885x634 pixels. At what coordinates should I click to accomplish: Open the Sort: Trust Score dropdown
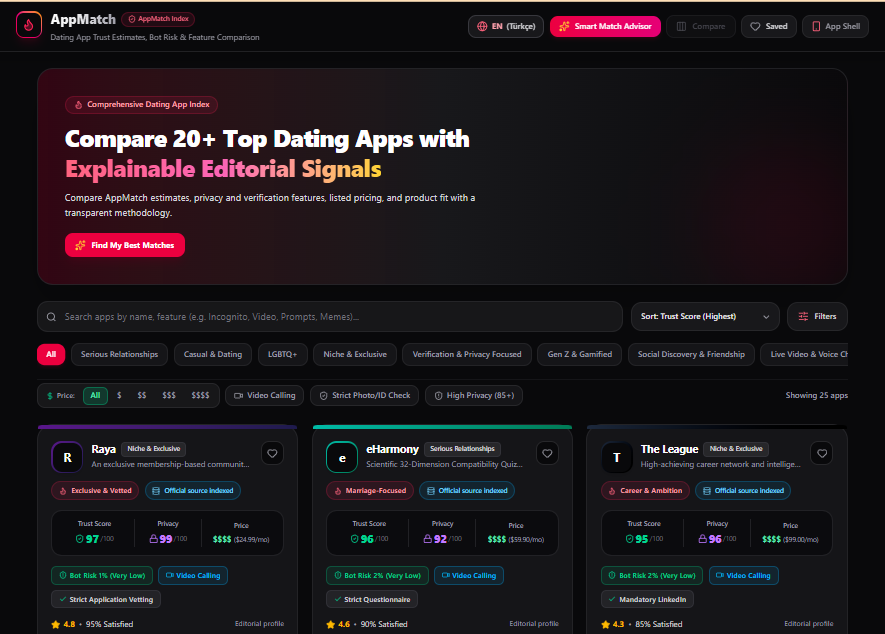(705, 317)
